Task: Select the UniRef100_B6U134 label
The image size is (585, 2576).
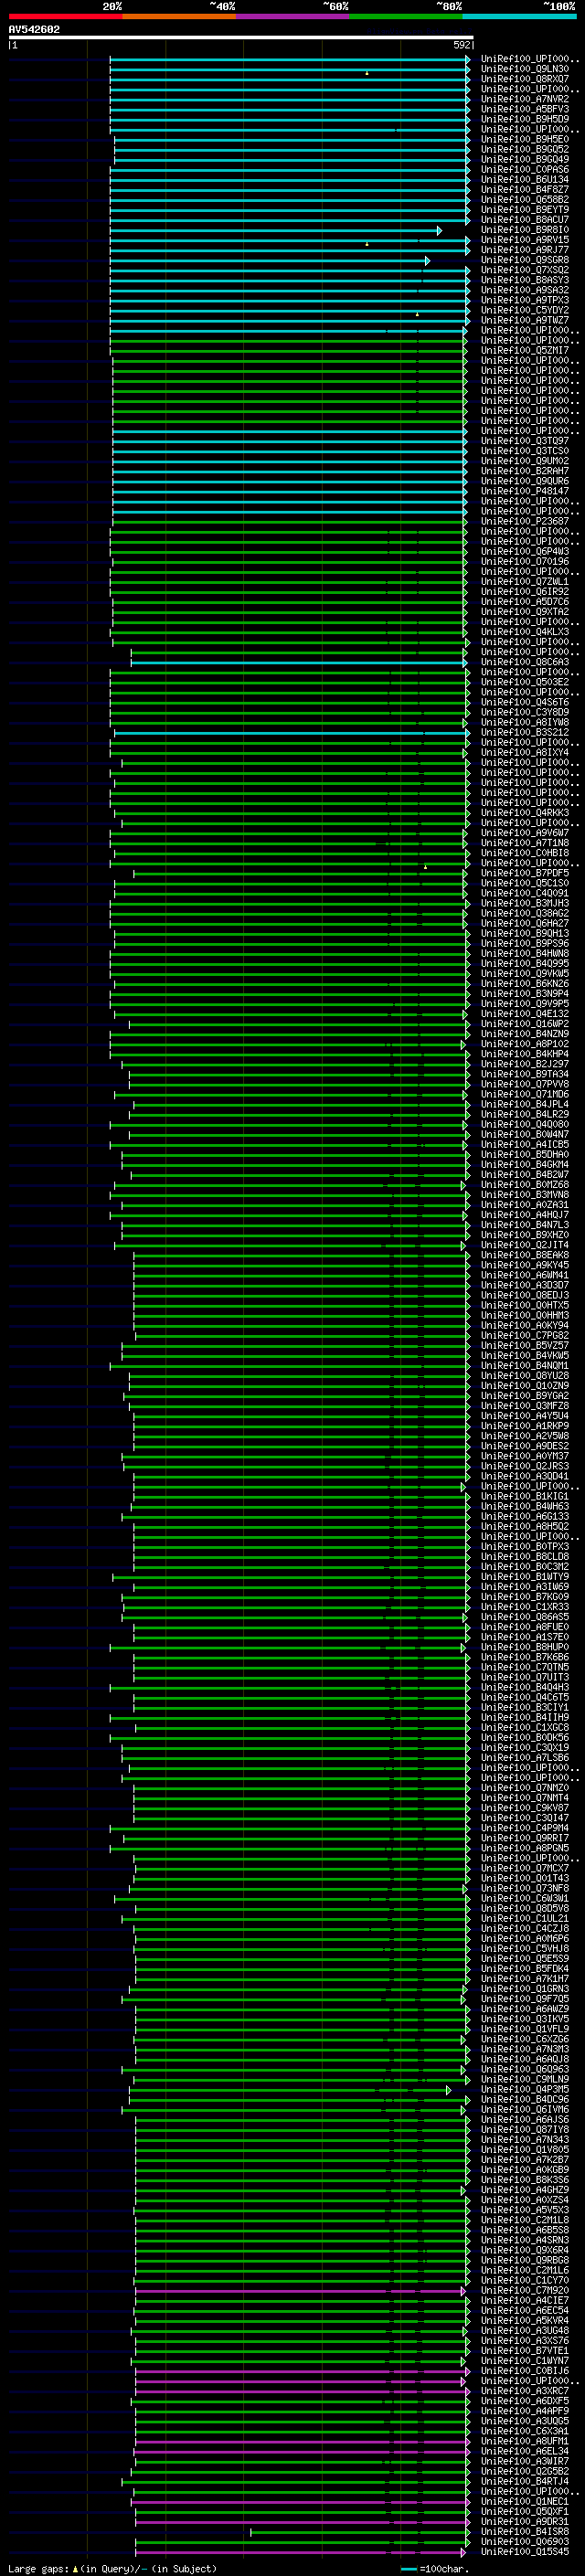Action: [x=525, y=180]
